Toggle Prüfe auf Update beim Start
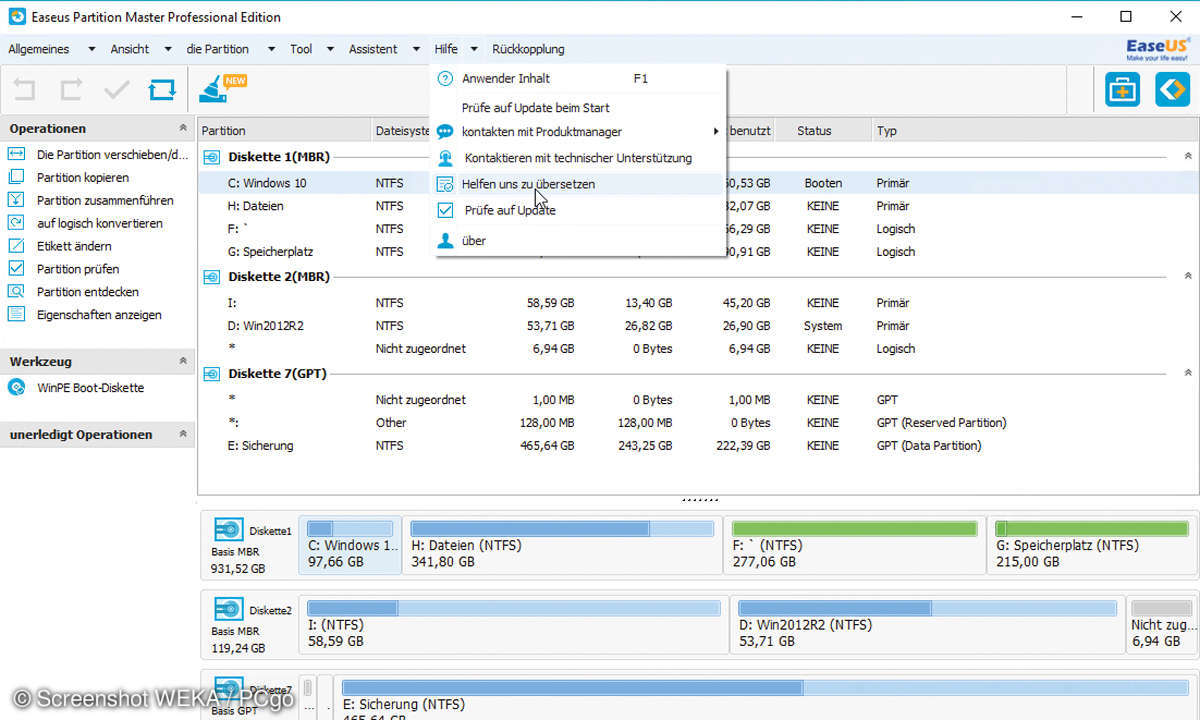The height and width of the screenshot is (720, 1200). coord(535,107)
